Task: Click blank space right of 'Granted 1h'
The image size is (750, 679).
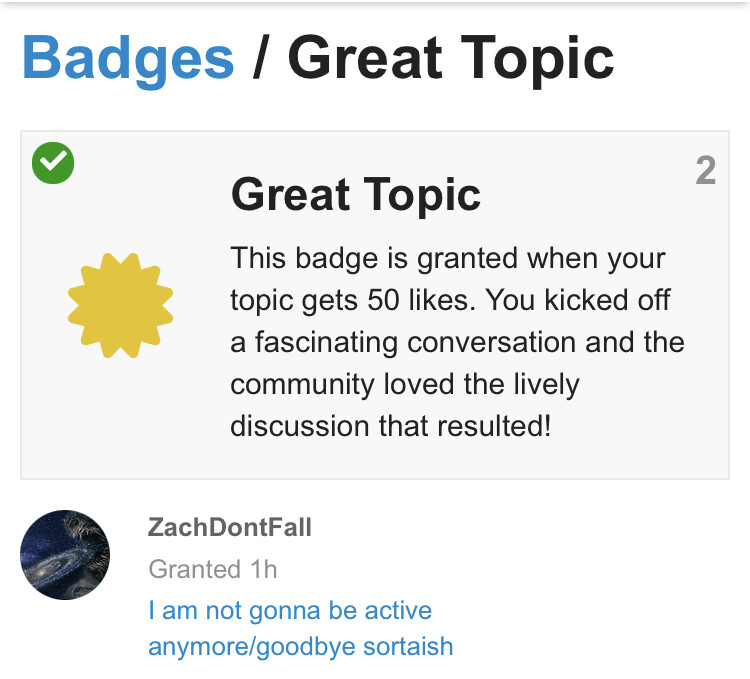Action: pos(500,569)
